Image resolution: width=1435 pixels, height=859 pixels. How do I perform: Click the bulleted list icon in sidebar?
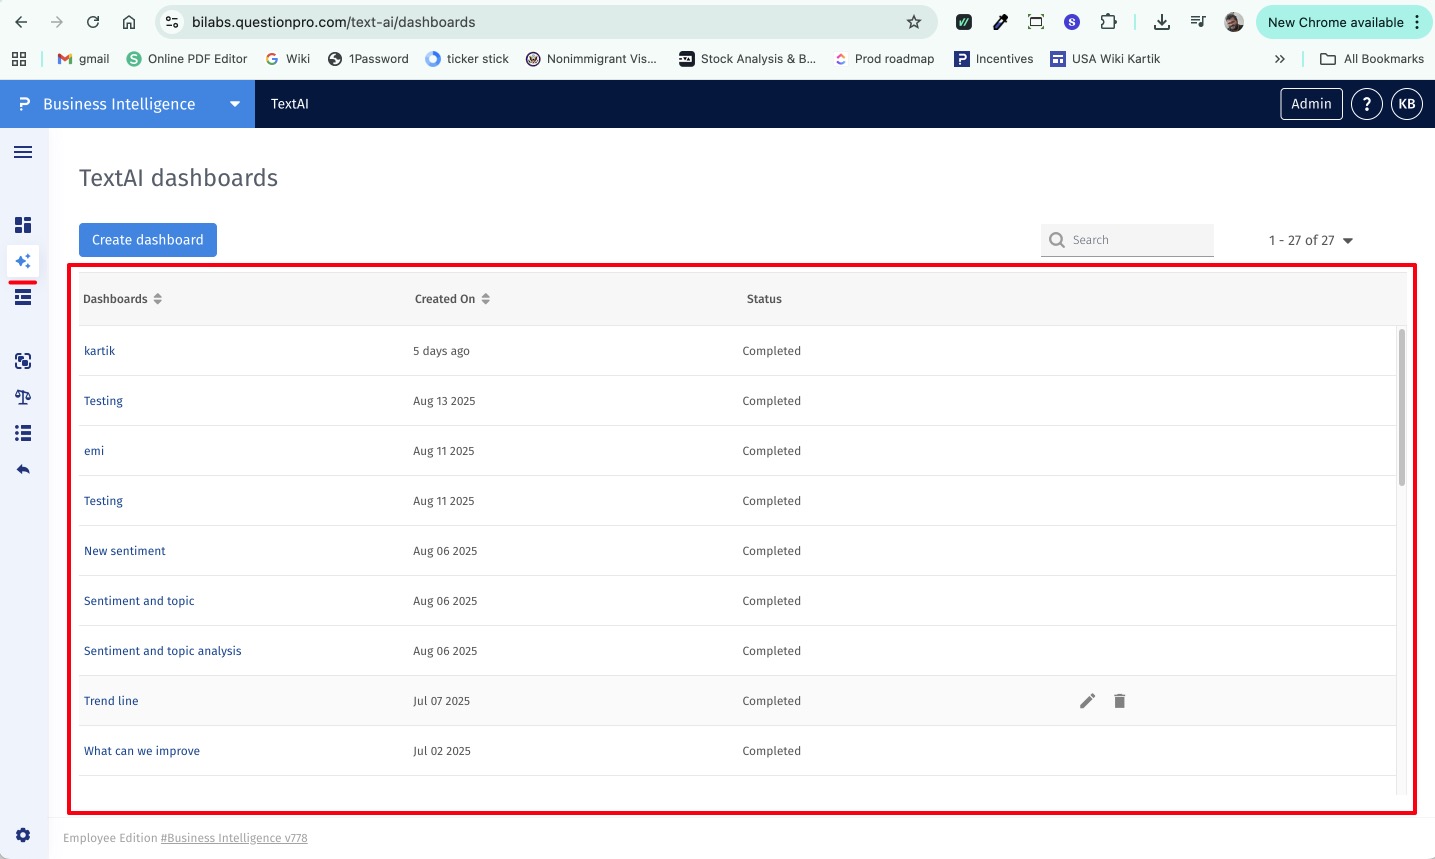point(23,433)
